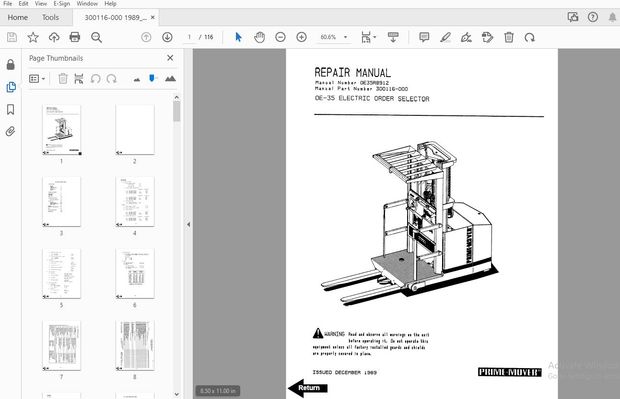Click the Return arrow link on page
Viewport: 620px width, 399px height.
pos(308,388)
